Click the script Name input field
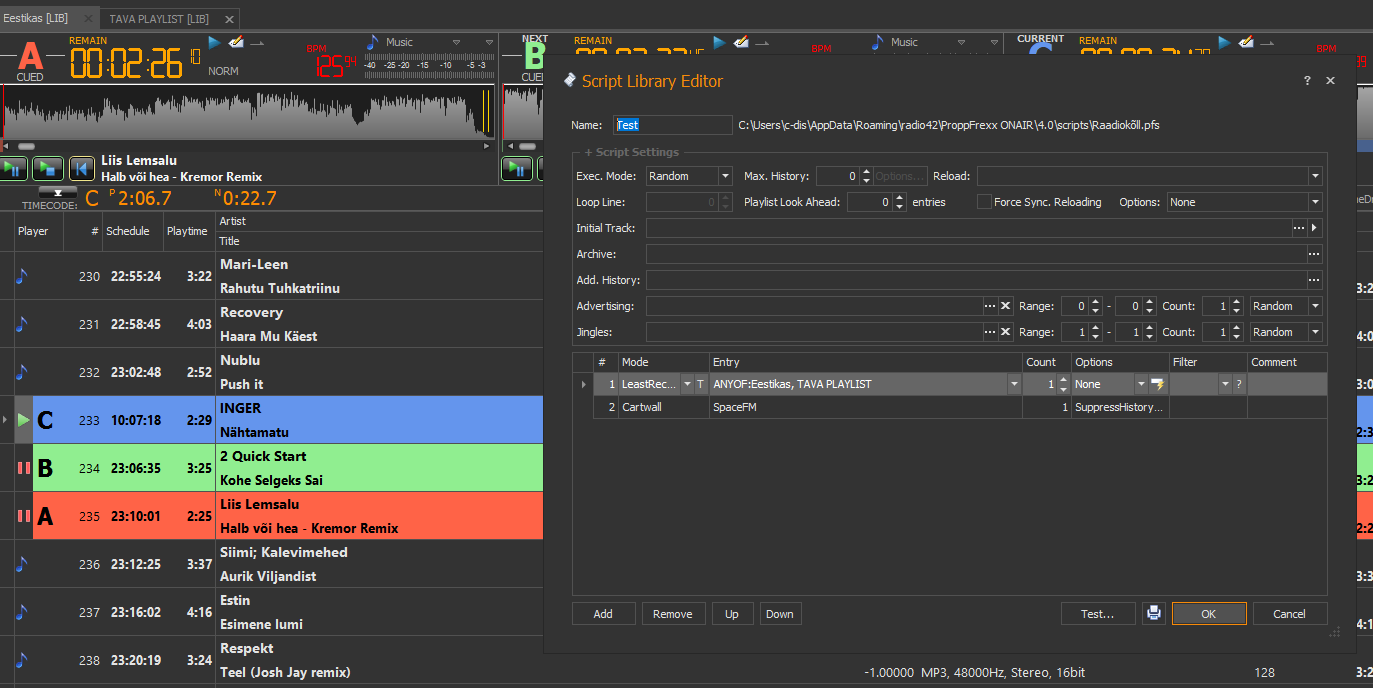The image size is (1373, 688). coord(675,125)
